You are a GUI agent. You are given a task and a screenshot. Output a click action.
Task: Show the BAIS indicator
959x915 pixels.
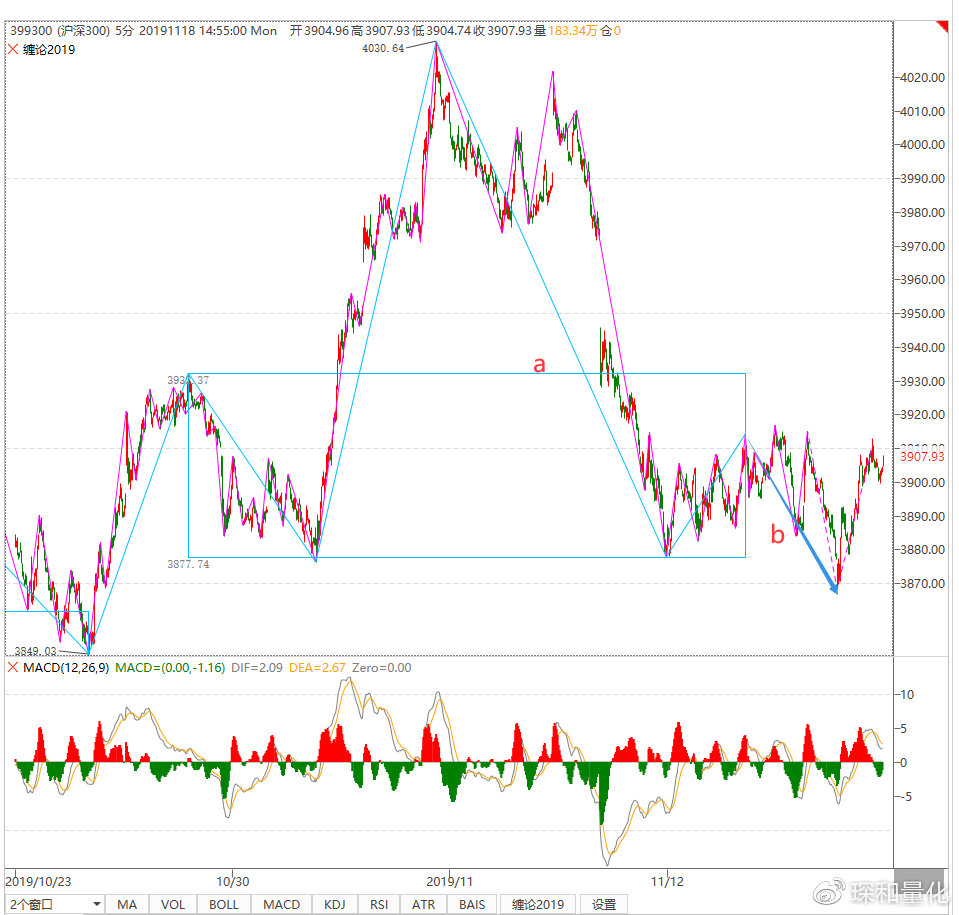click(472, 904)
